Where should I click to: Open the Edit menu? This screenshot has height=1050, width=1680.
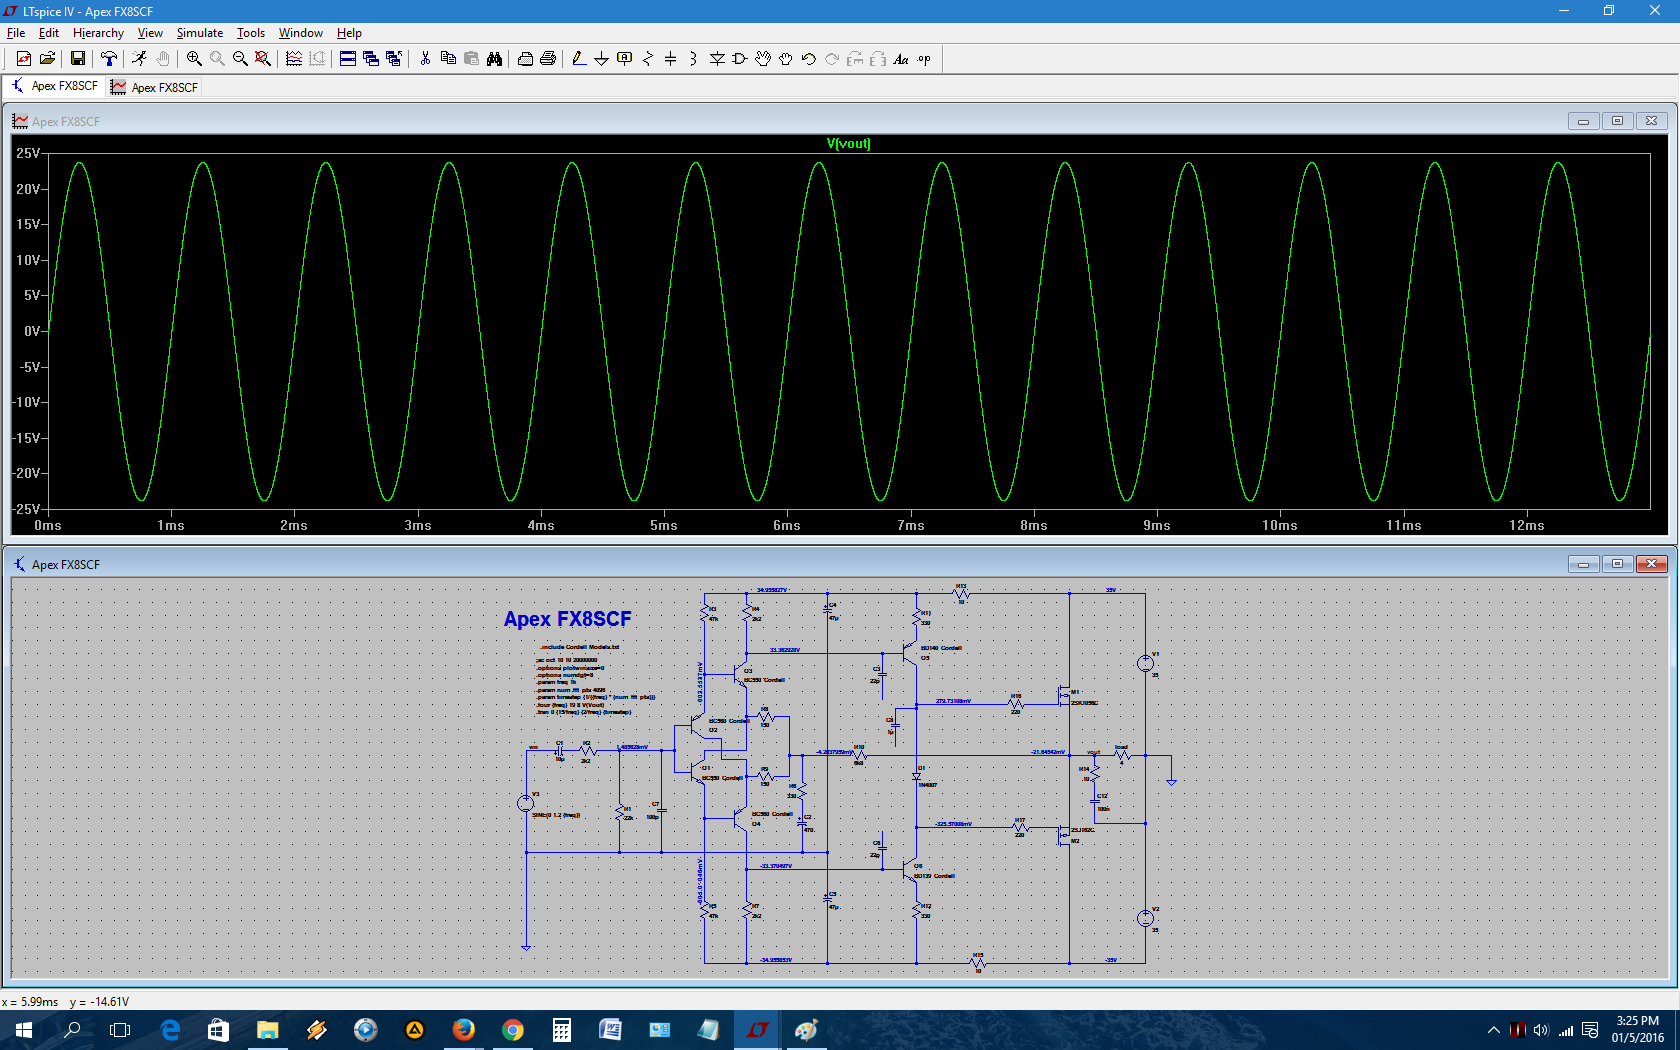coord(49,33)
